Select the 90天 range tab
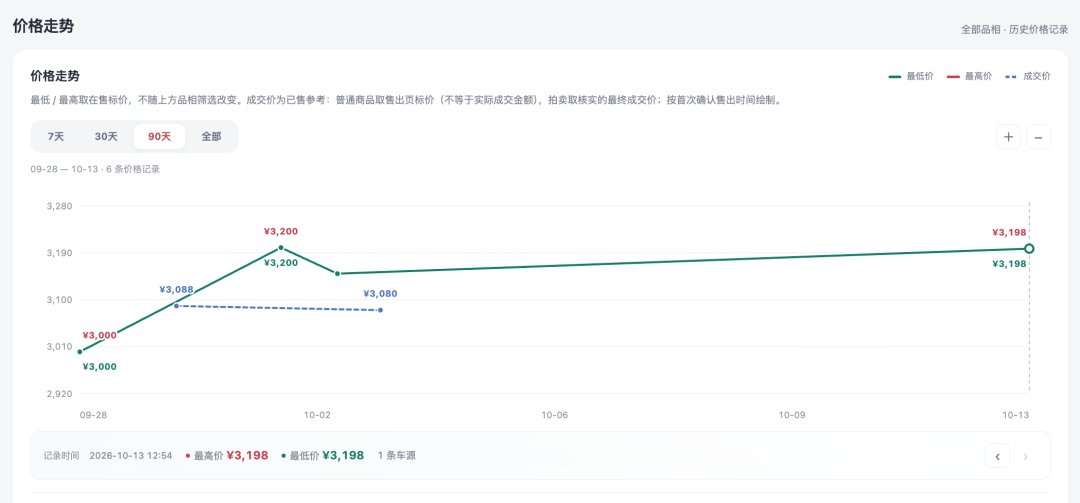Screen dimensions: 1080x503 (159, 136)
